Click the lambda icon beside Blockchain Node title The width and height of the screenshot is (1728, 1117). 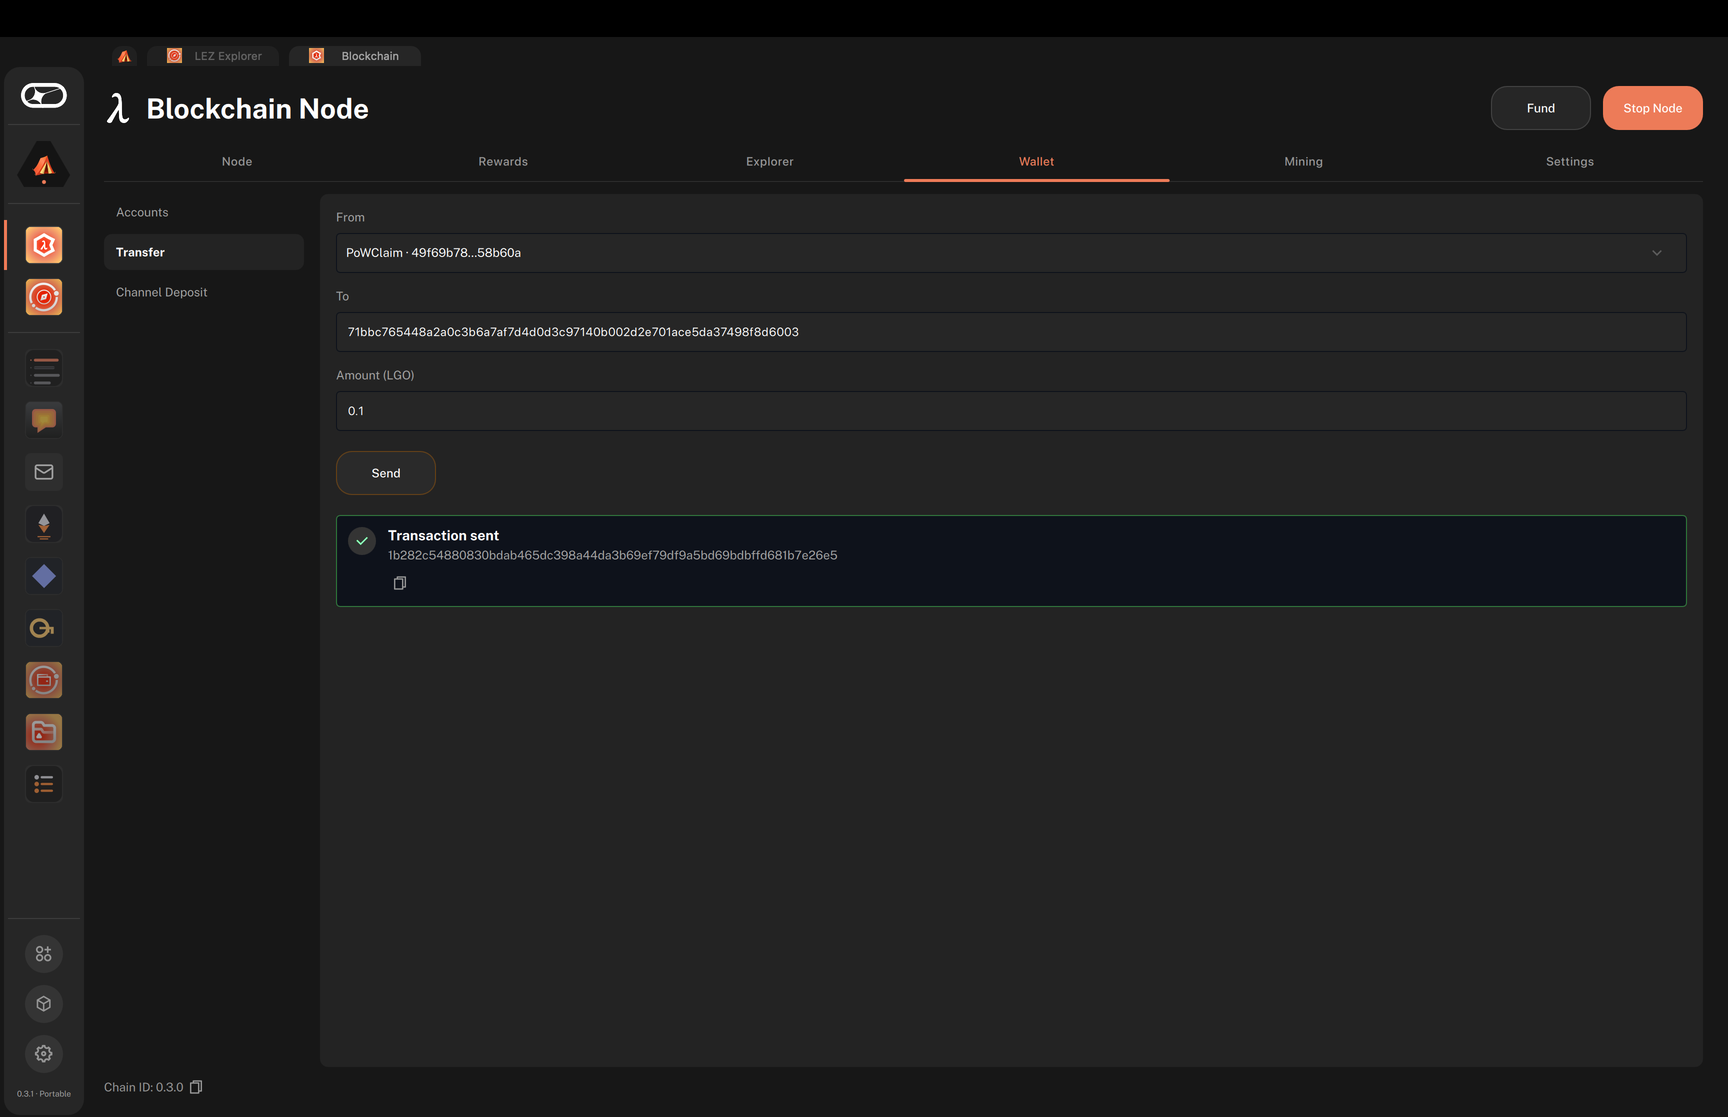119,108
